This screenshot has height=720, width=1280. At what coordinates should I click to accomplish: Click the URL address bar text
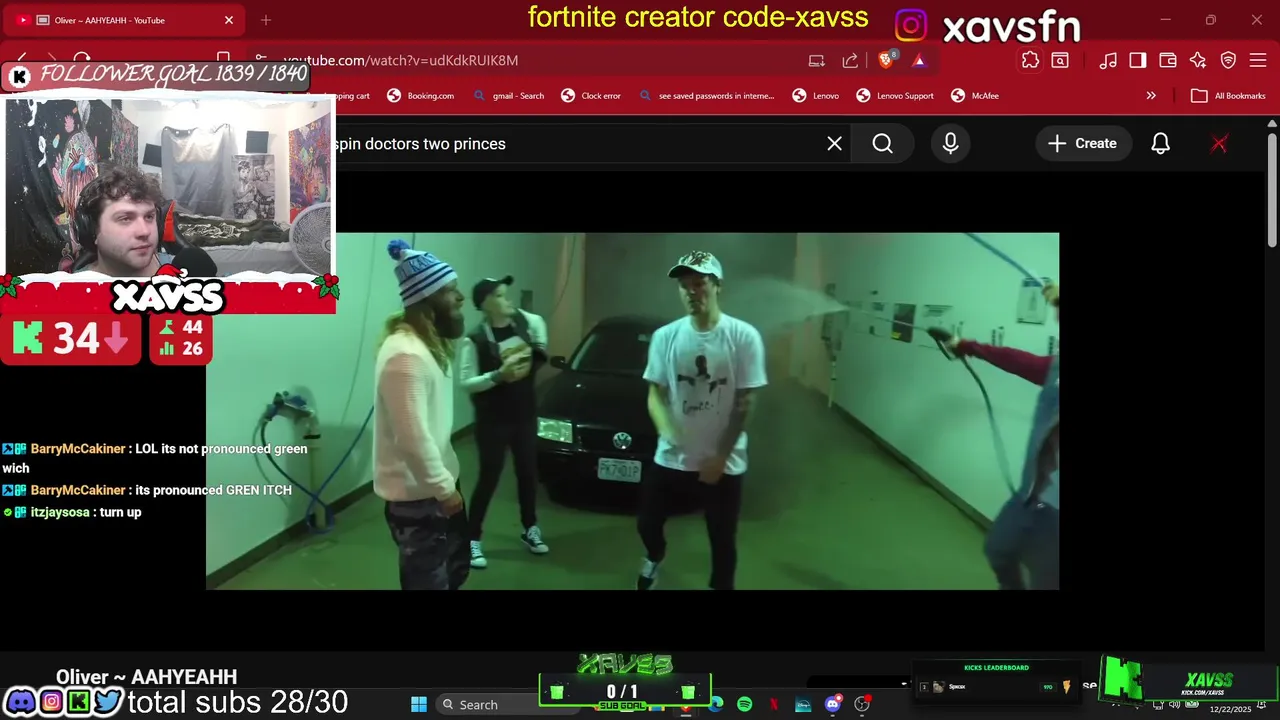coord(400,60)
